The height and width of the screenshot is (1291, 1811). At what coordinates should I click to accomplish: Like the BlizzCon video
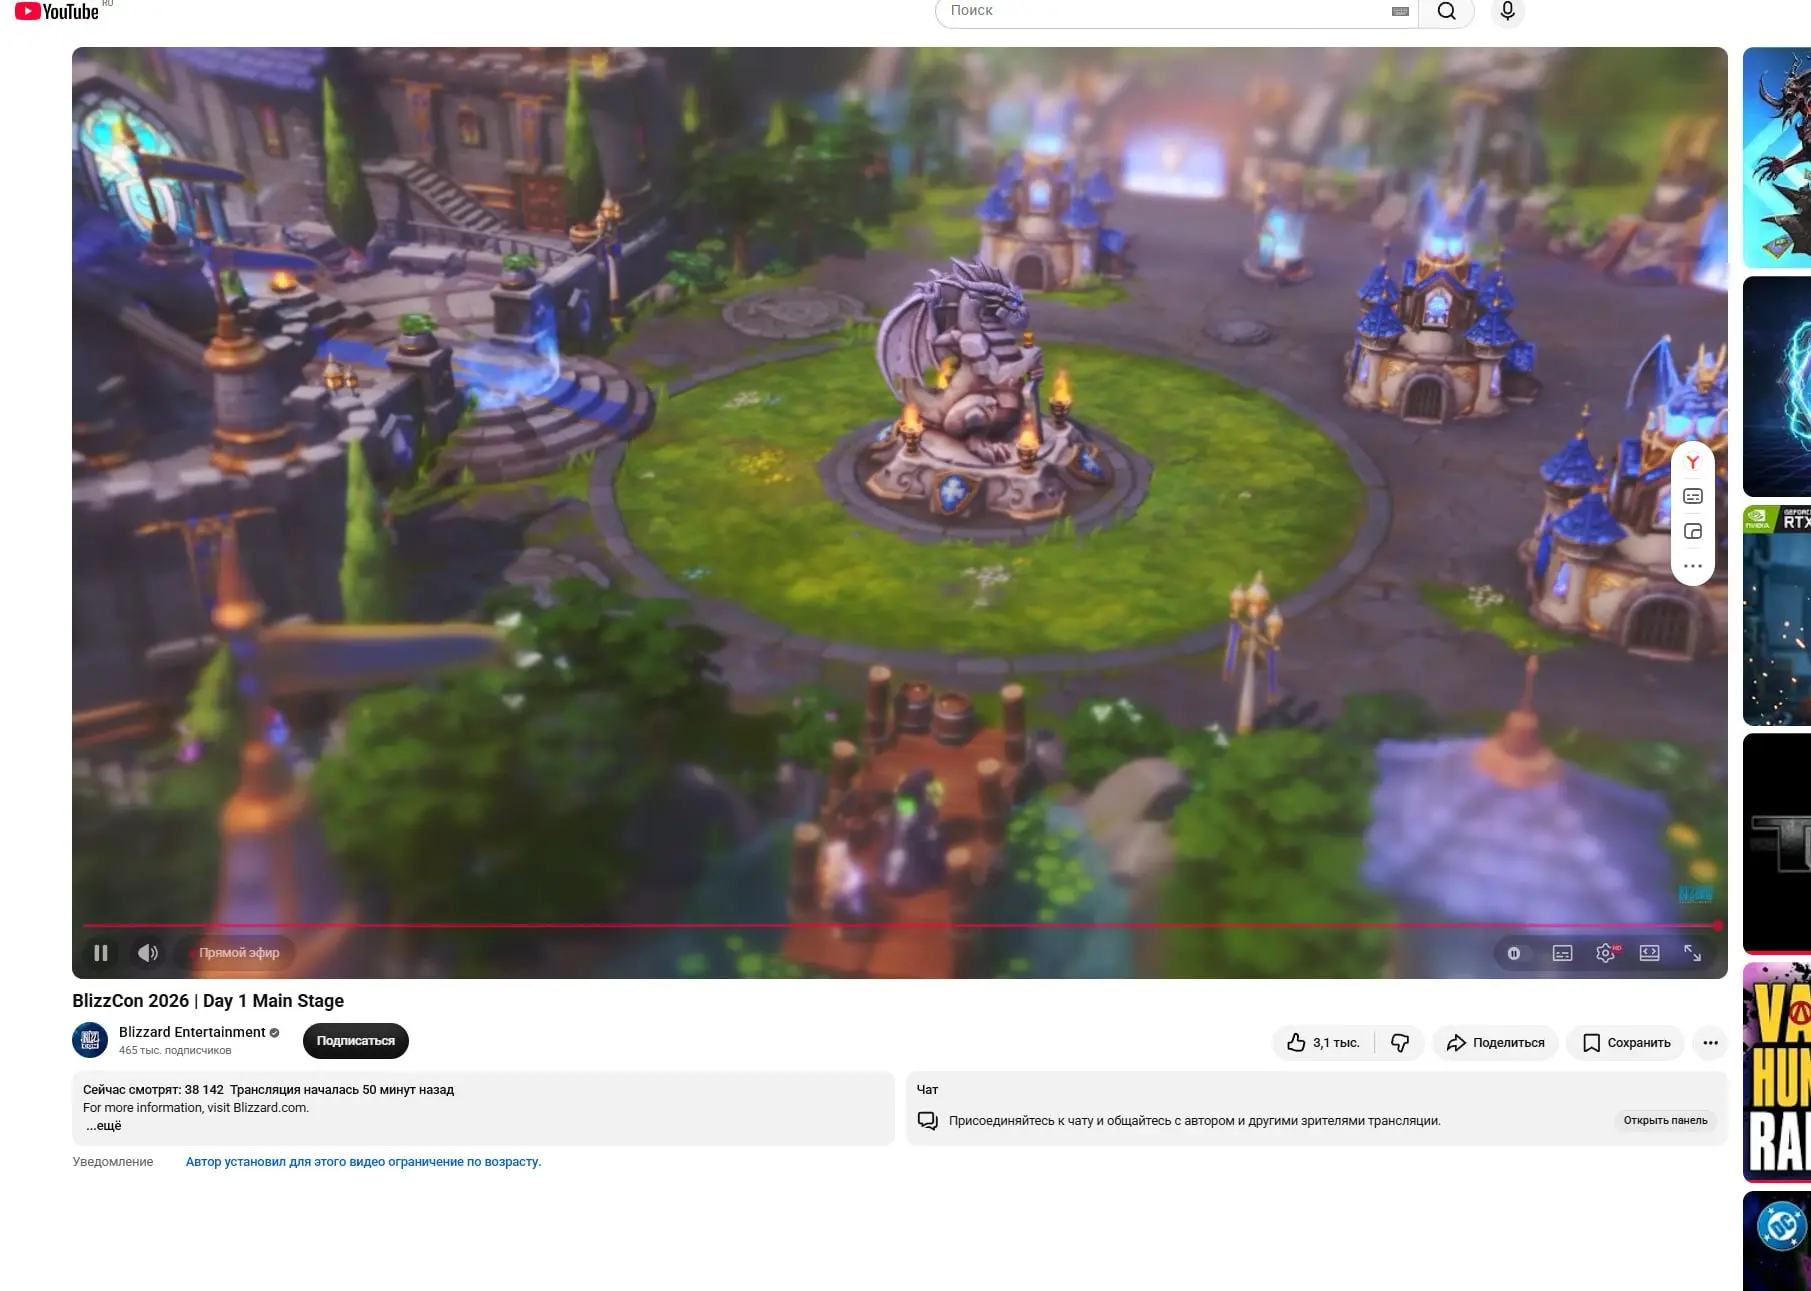point(1323,1043)
